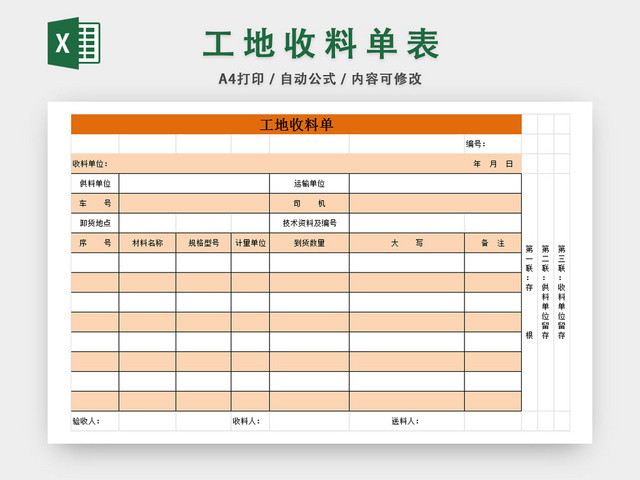The image size is (640, 480).
Task: Click the 到货数量 column header
Action: pyautogui.click(x=309, y=243)
